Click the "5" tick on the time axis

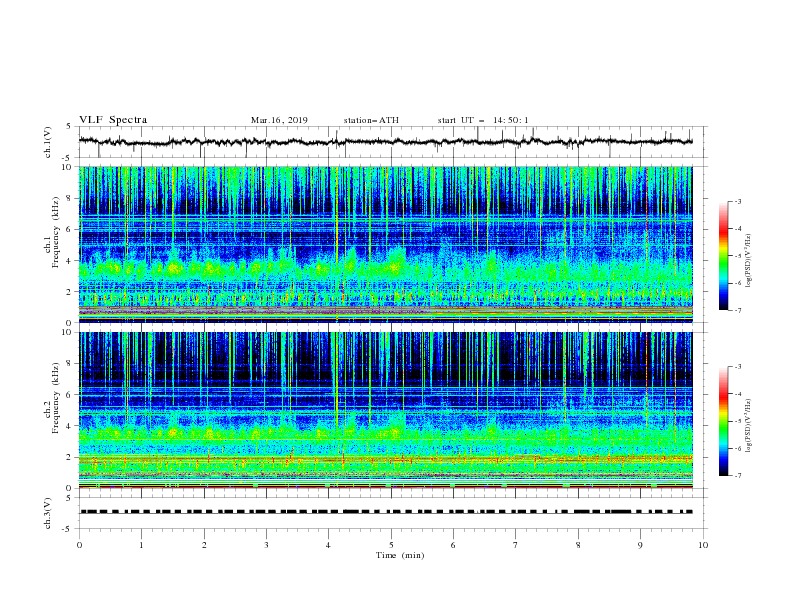tap(391, 545)
